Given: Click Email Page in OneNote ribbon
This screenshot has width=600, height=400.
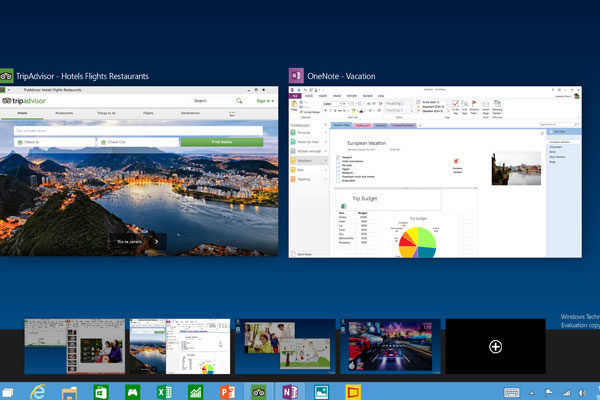Looking at the screenshot, I should coord(486,109).
